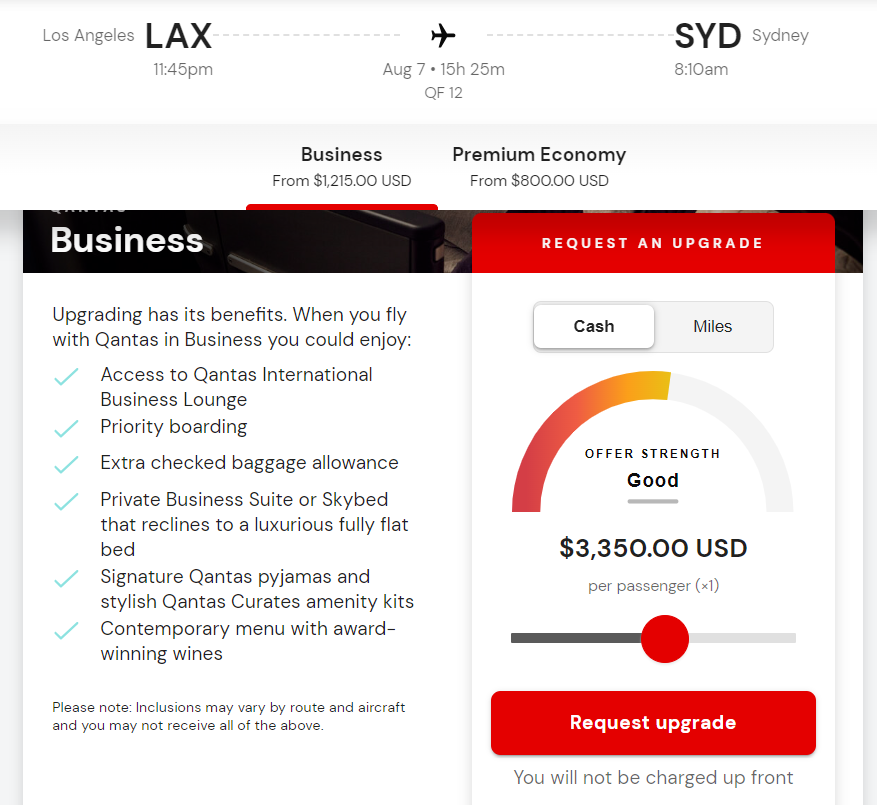The image size is (877, 805).
Task: Click the checkmark beside Extra checked baggage allowance
Action: point(67,464)
